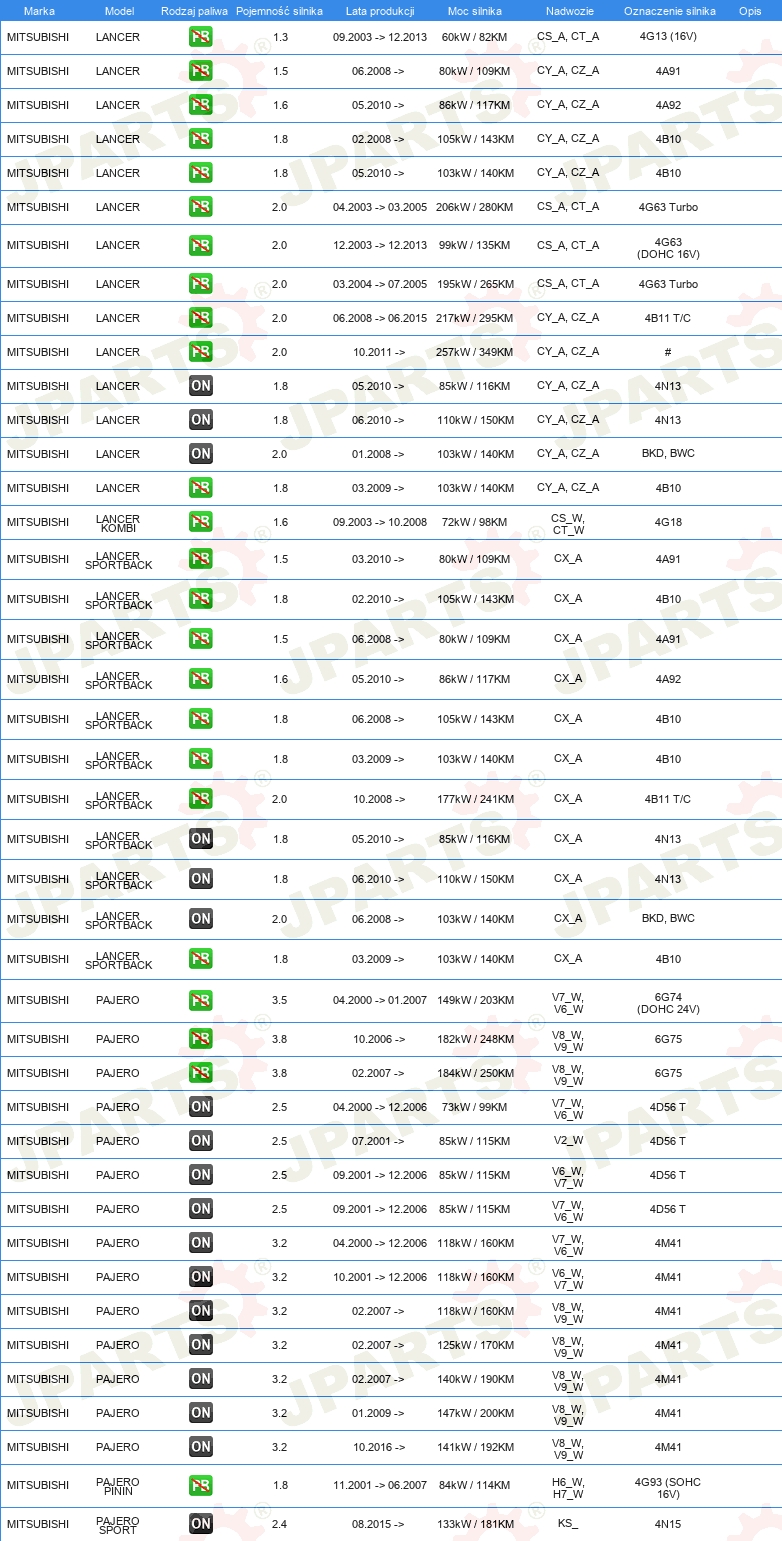782x1541 pixels.
Task: Click production years 08.2015 -> cell
Action: [x=379, y=1524]
